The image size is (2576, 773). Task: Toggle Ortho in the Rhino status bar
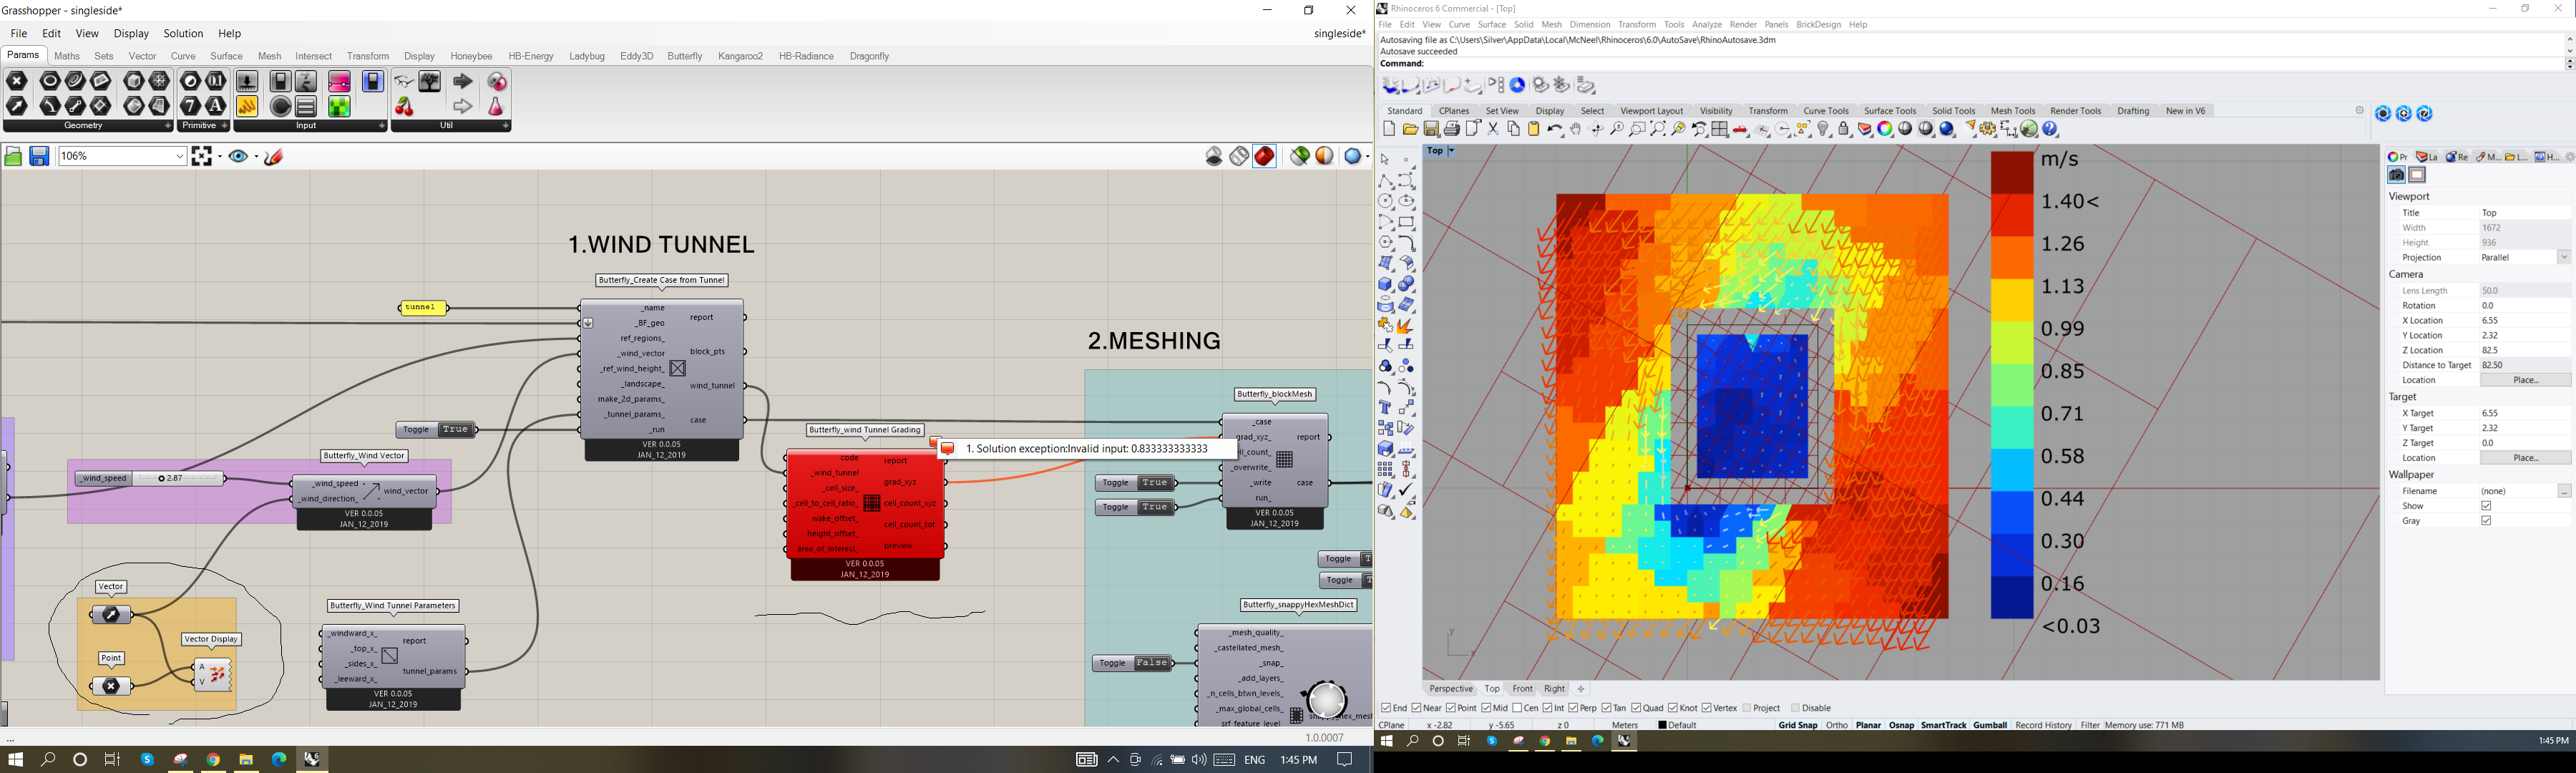(1836, 725)
